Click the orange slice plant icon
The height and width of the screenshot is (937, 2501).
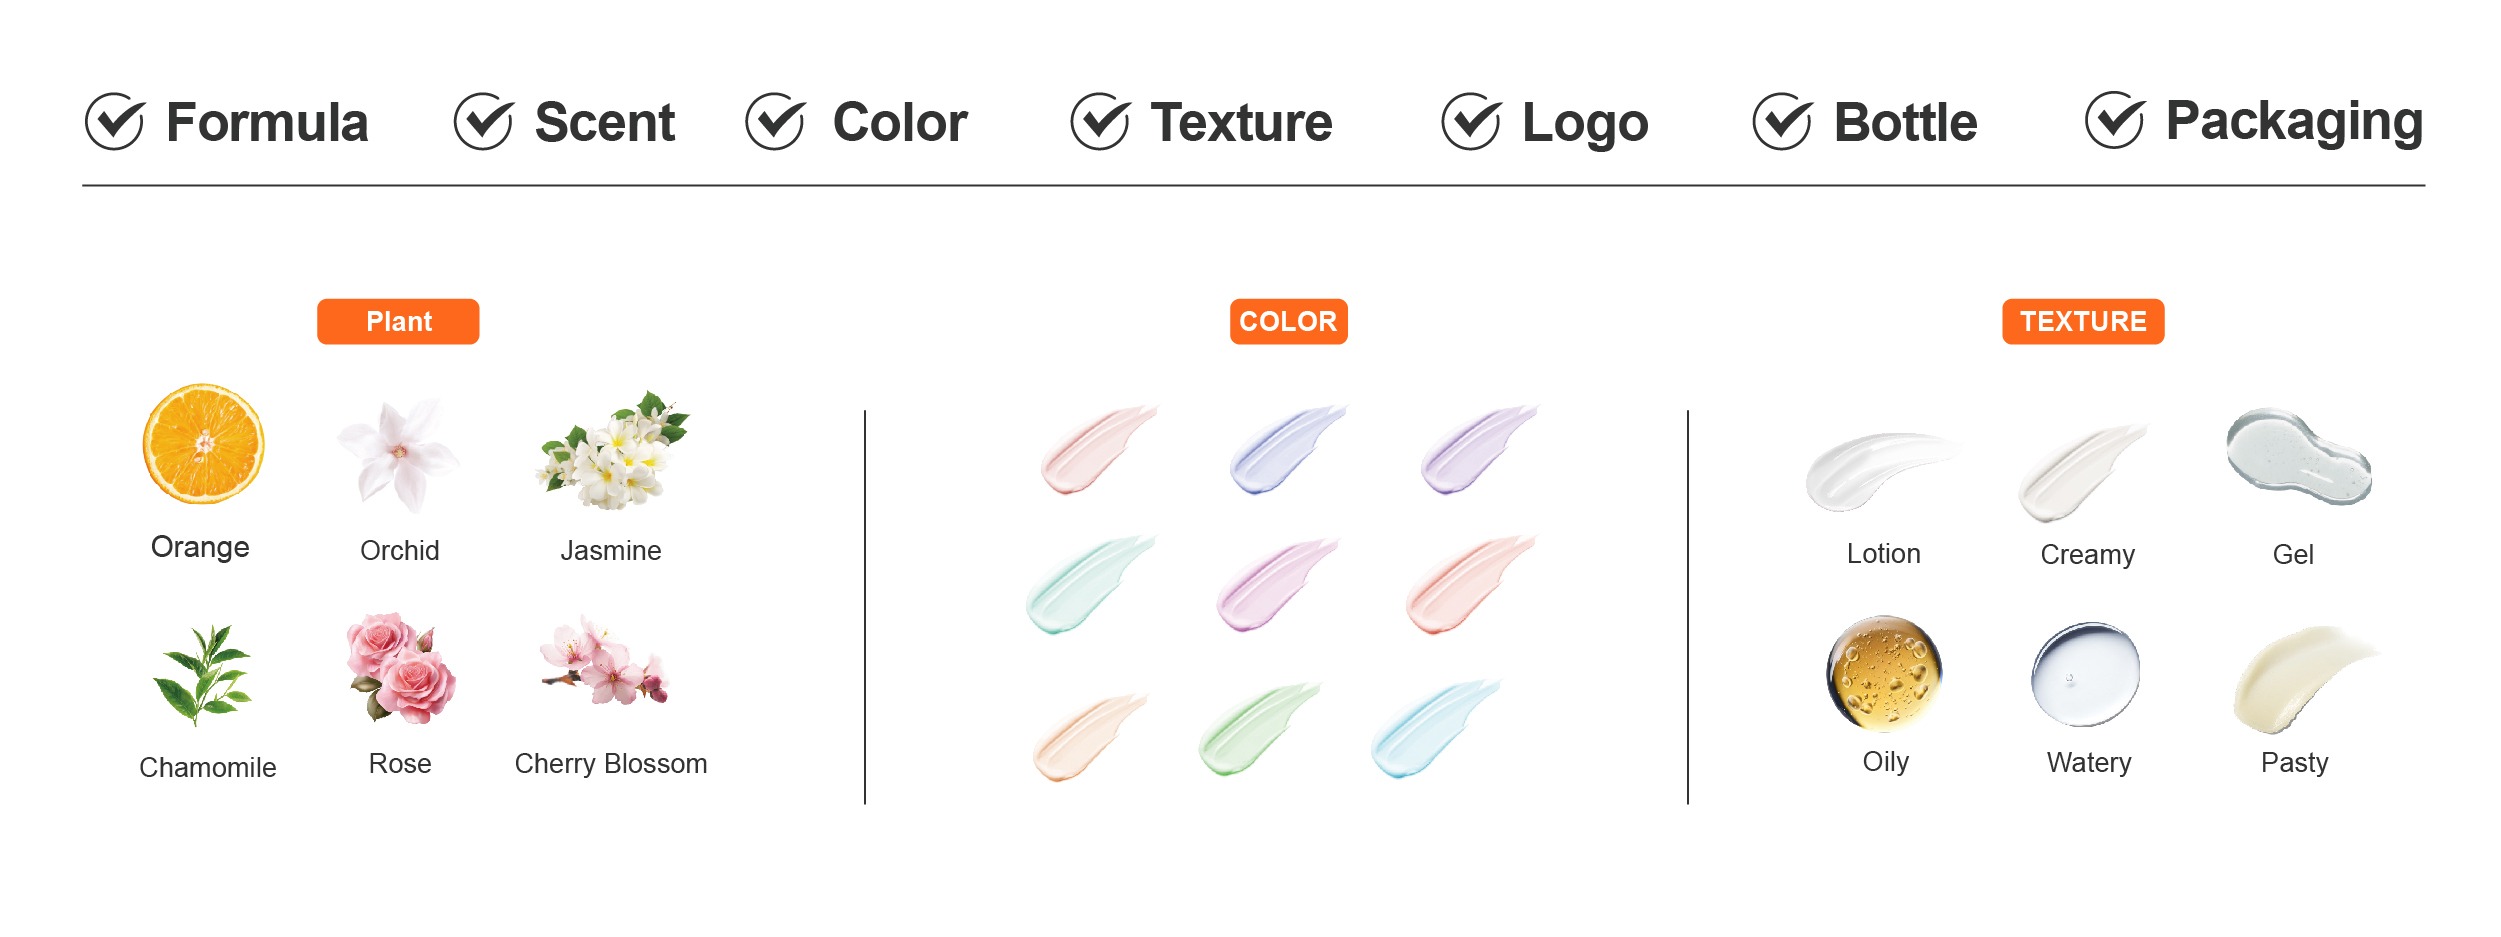pos(203,443)
